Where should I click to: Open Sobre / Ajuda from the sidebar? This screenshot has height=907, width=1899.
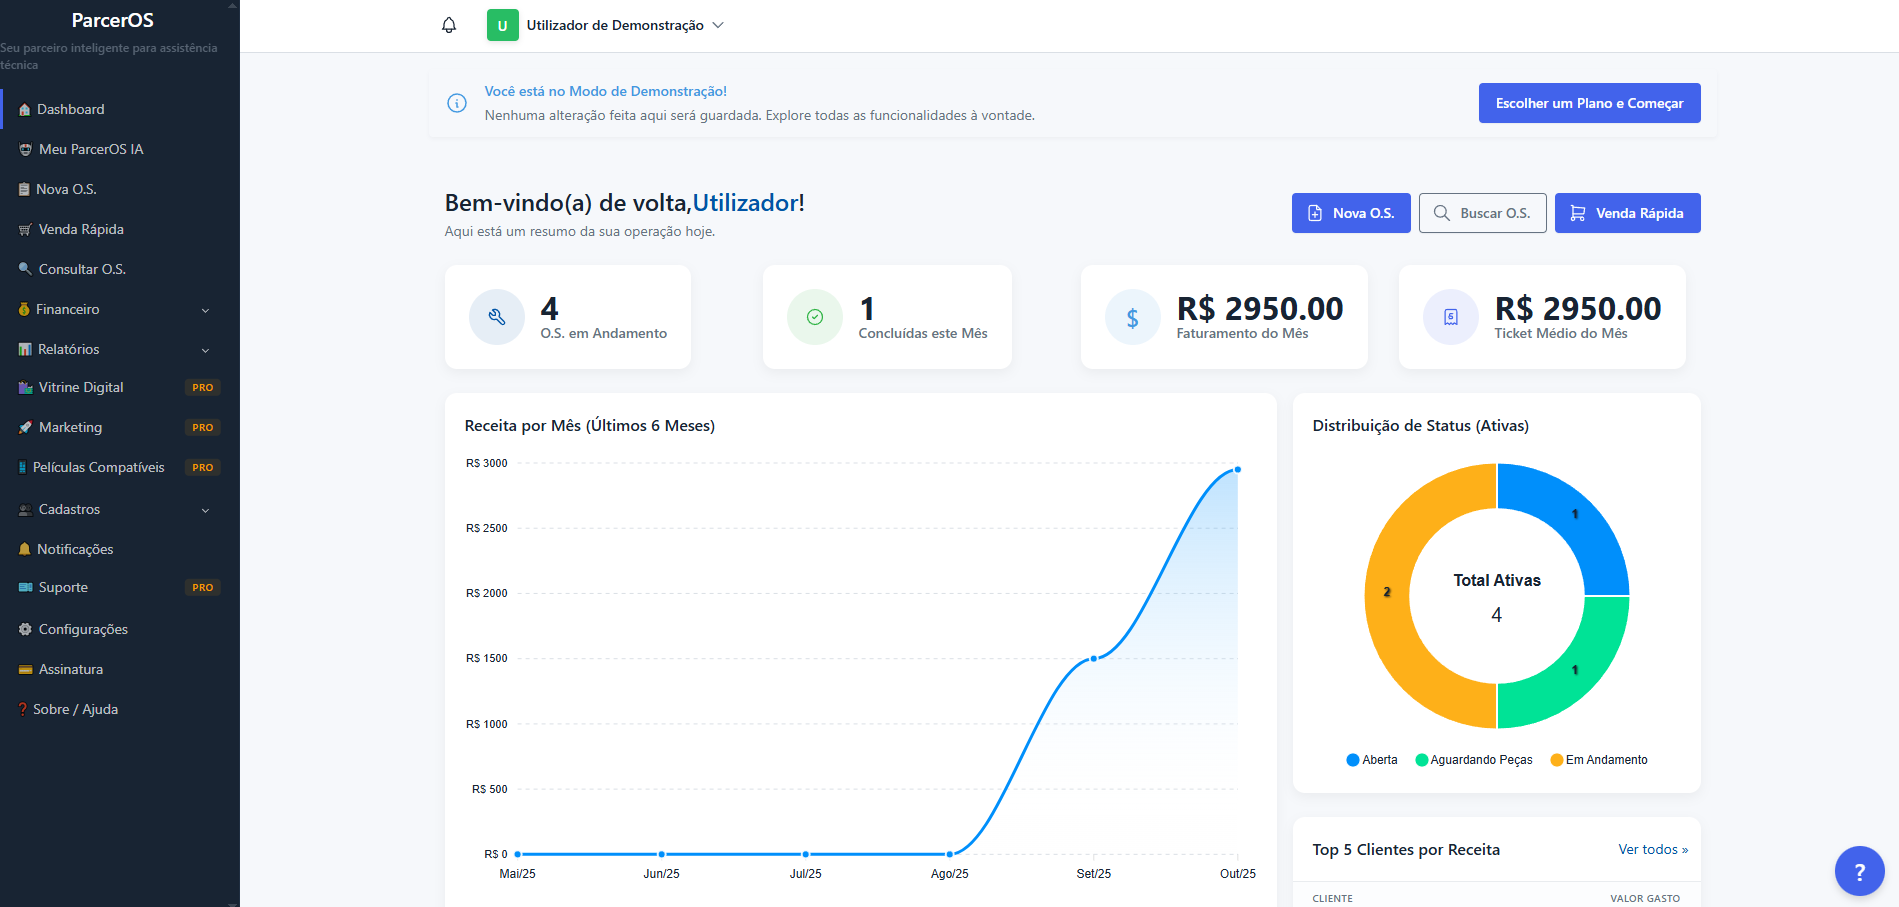(x=74, y=709)
